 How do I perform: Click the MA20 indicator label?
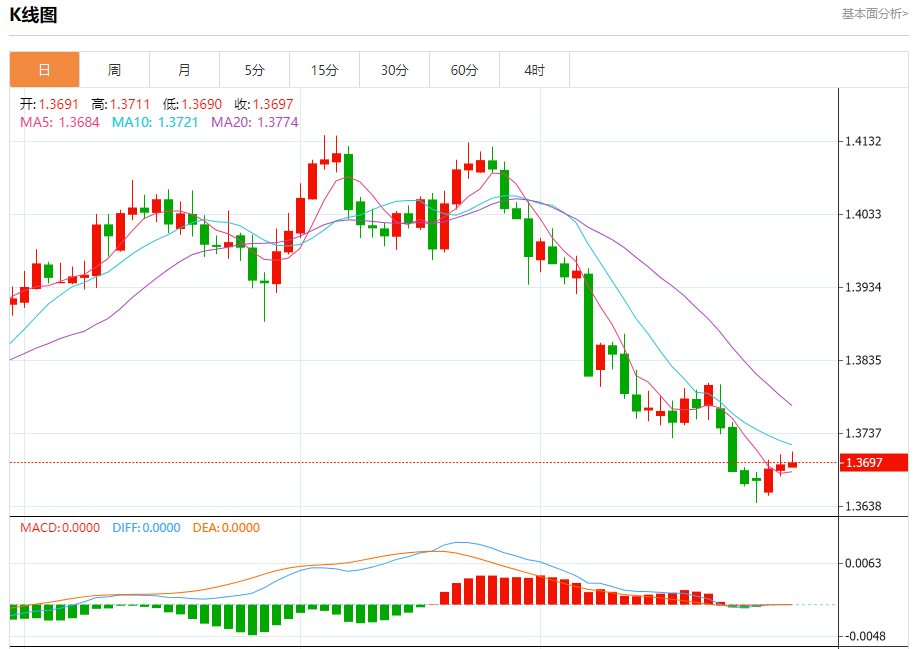[x=254, y=122]
